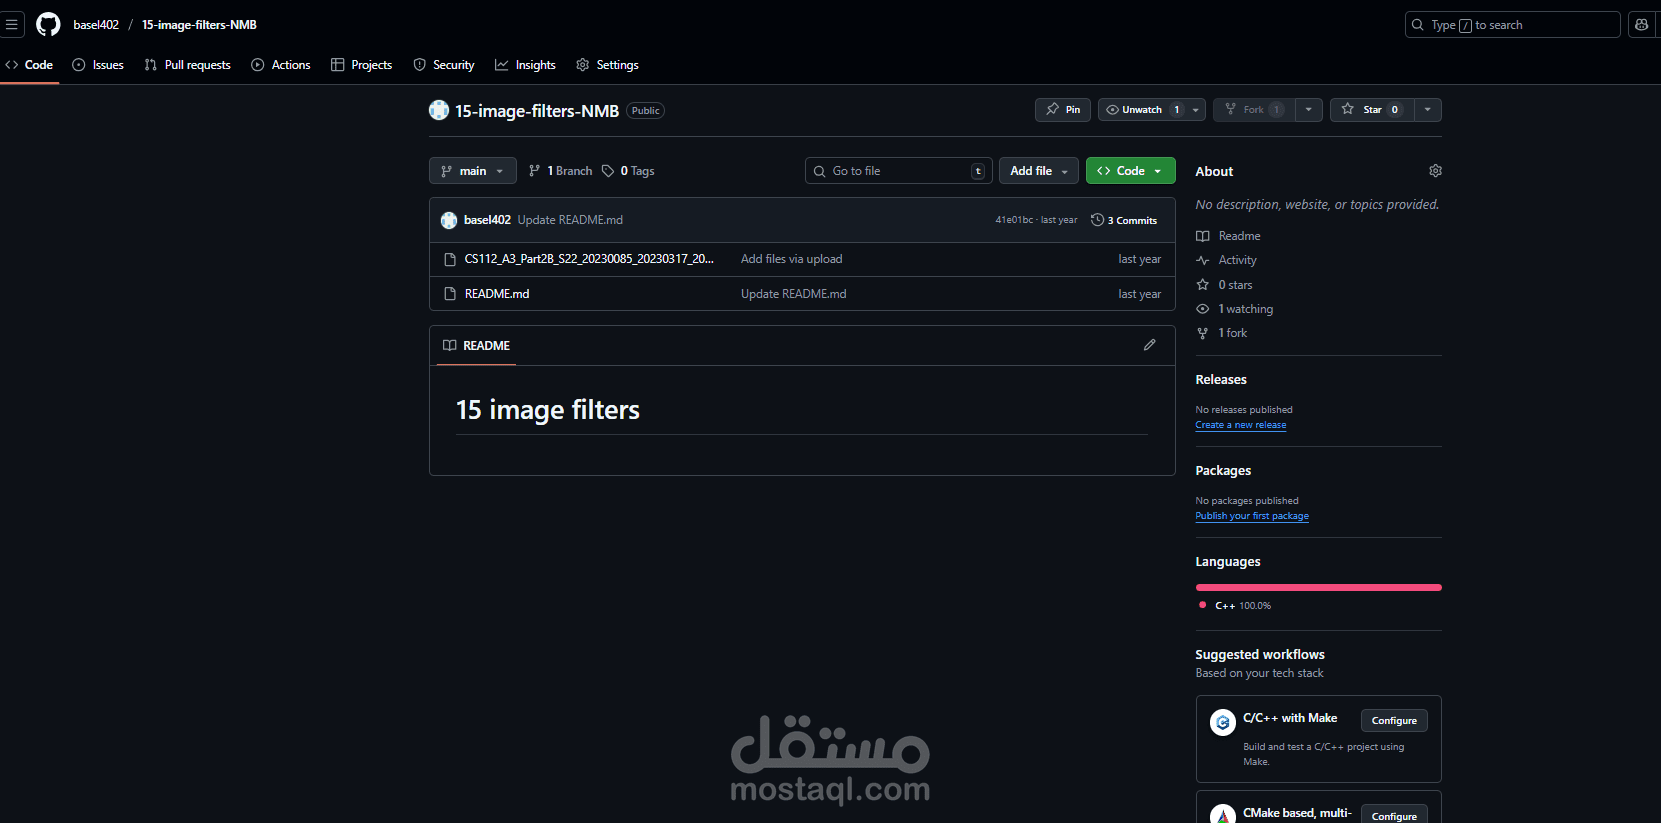Click the C++ 100.0% language entry

click(x=1235, y=606)
